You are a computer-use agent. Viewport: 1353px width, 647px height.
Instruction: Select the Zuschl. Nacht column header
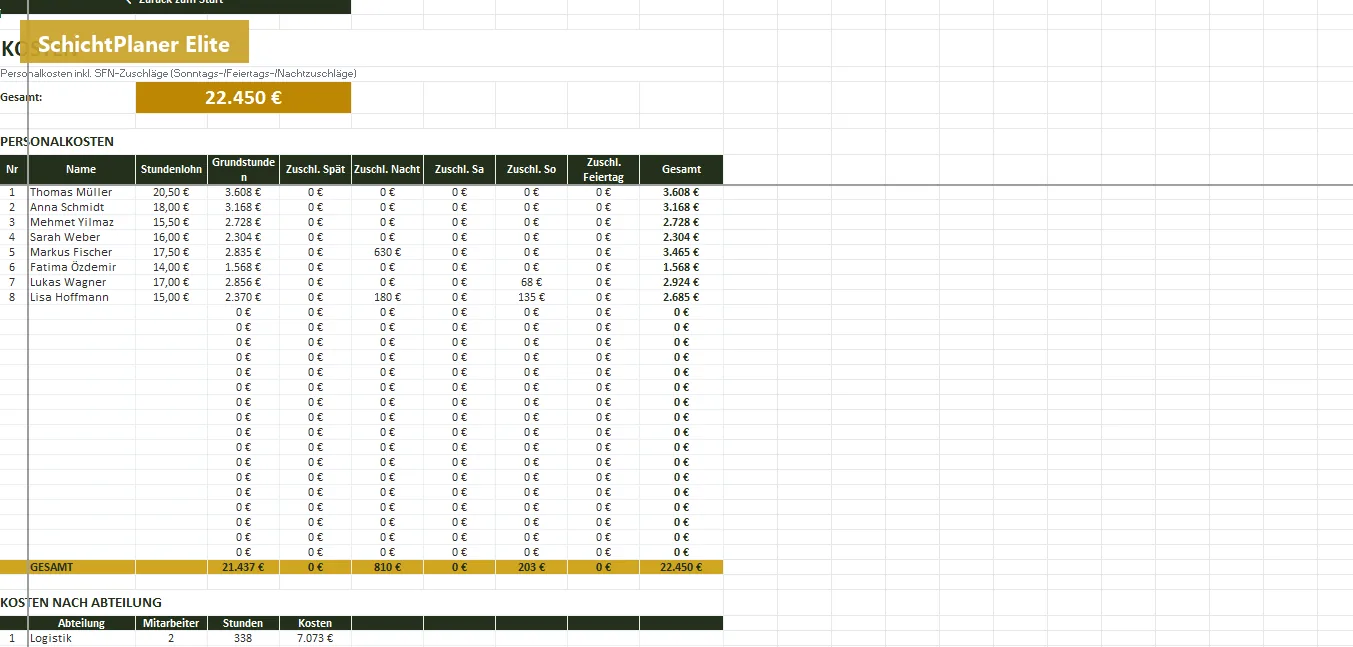click(387, 170)
